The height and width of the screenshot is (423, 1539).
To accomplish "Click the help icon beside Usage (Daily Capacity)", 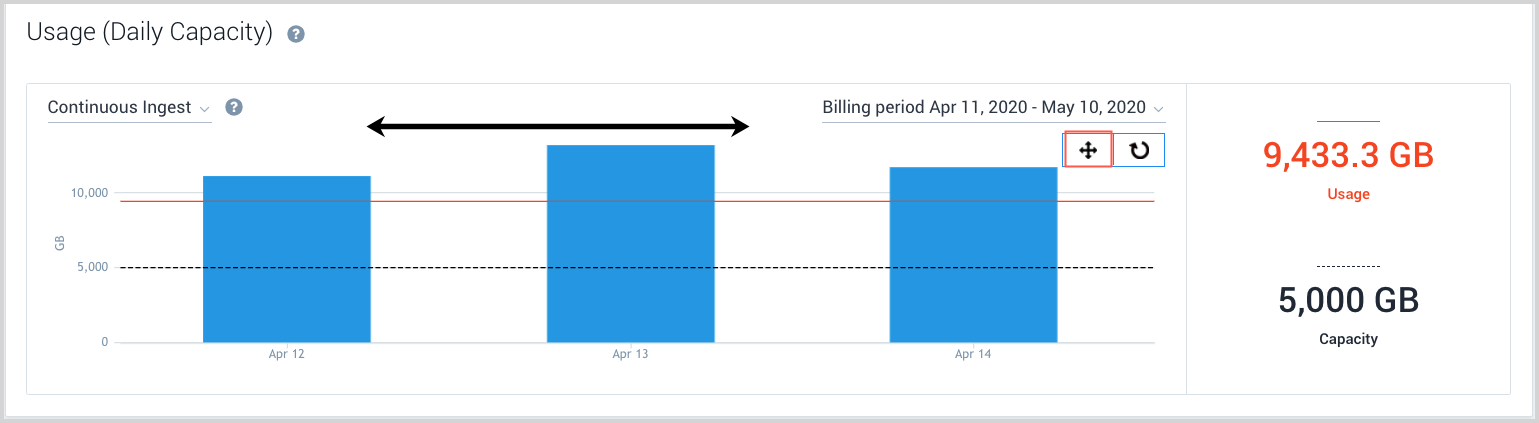I will [296, 34].
